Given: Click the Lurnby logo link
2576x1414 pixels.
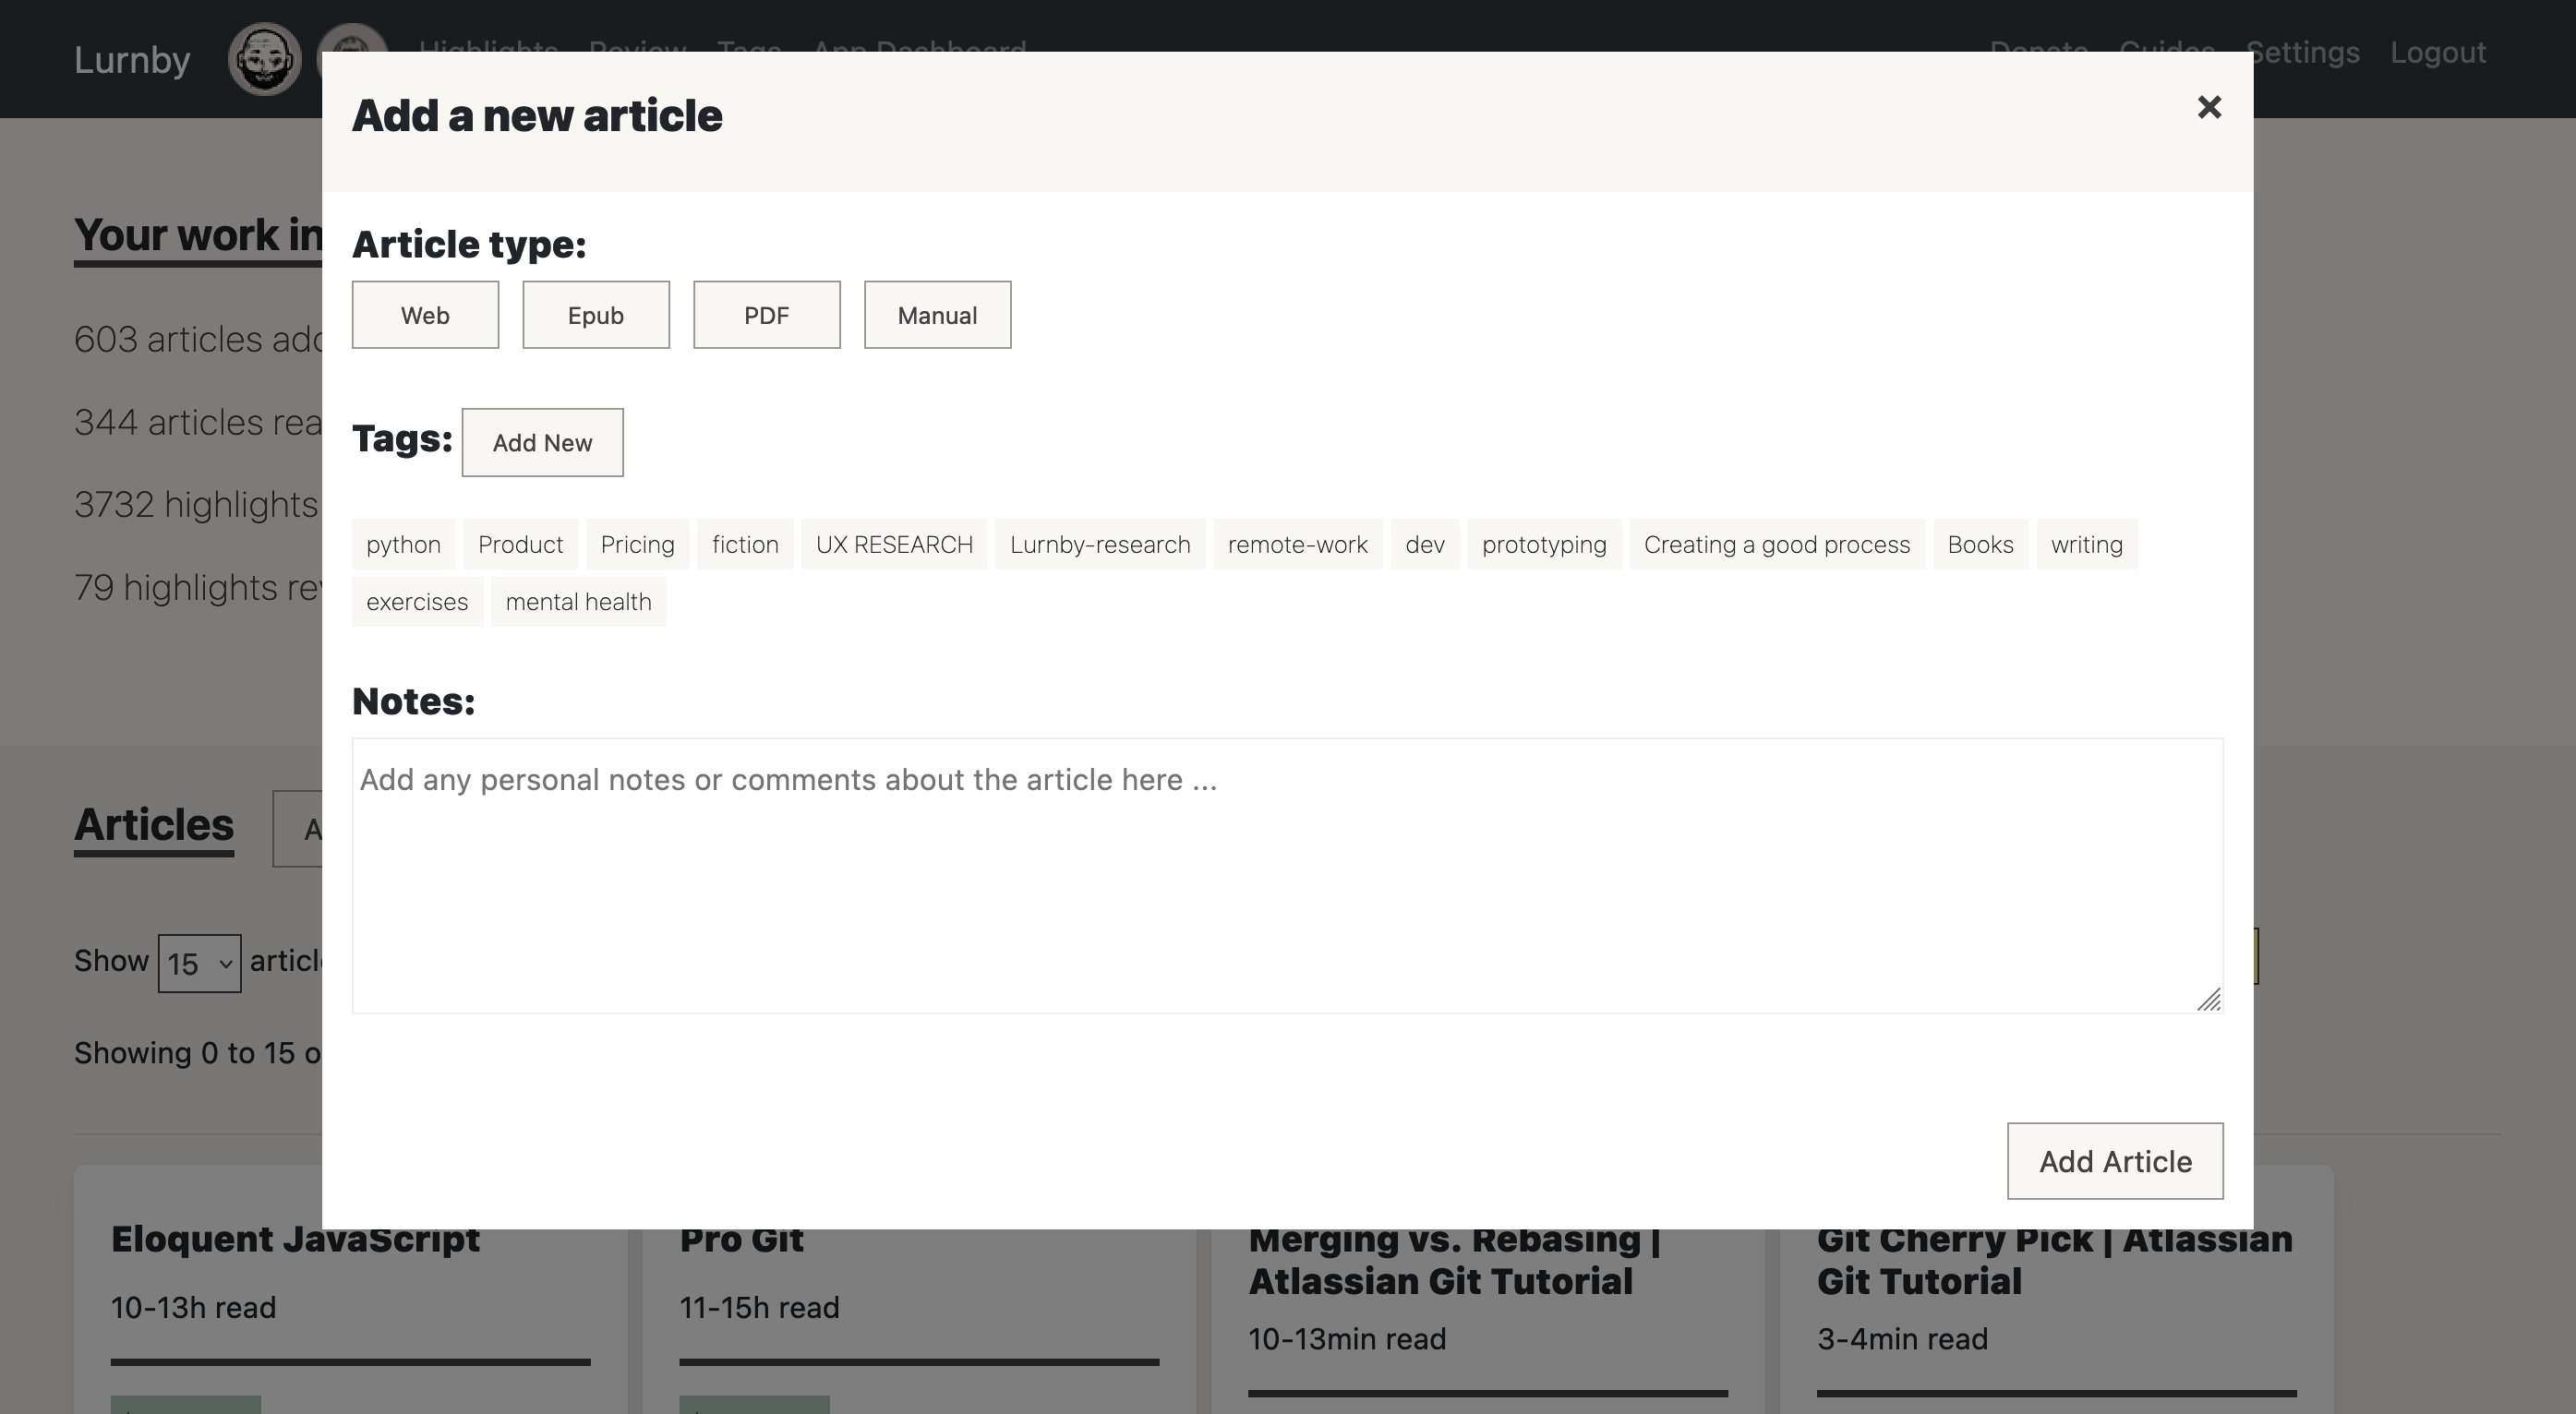Looking at the screenshot, I should 132,60.
